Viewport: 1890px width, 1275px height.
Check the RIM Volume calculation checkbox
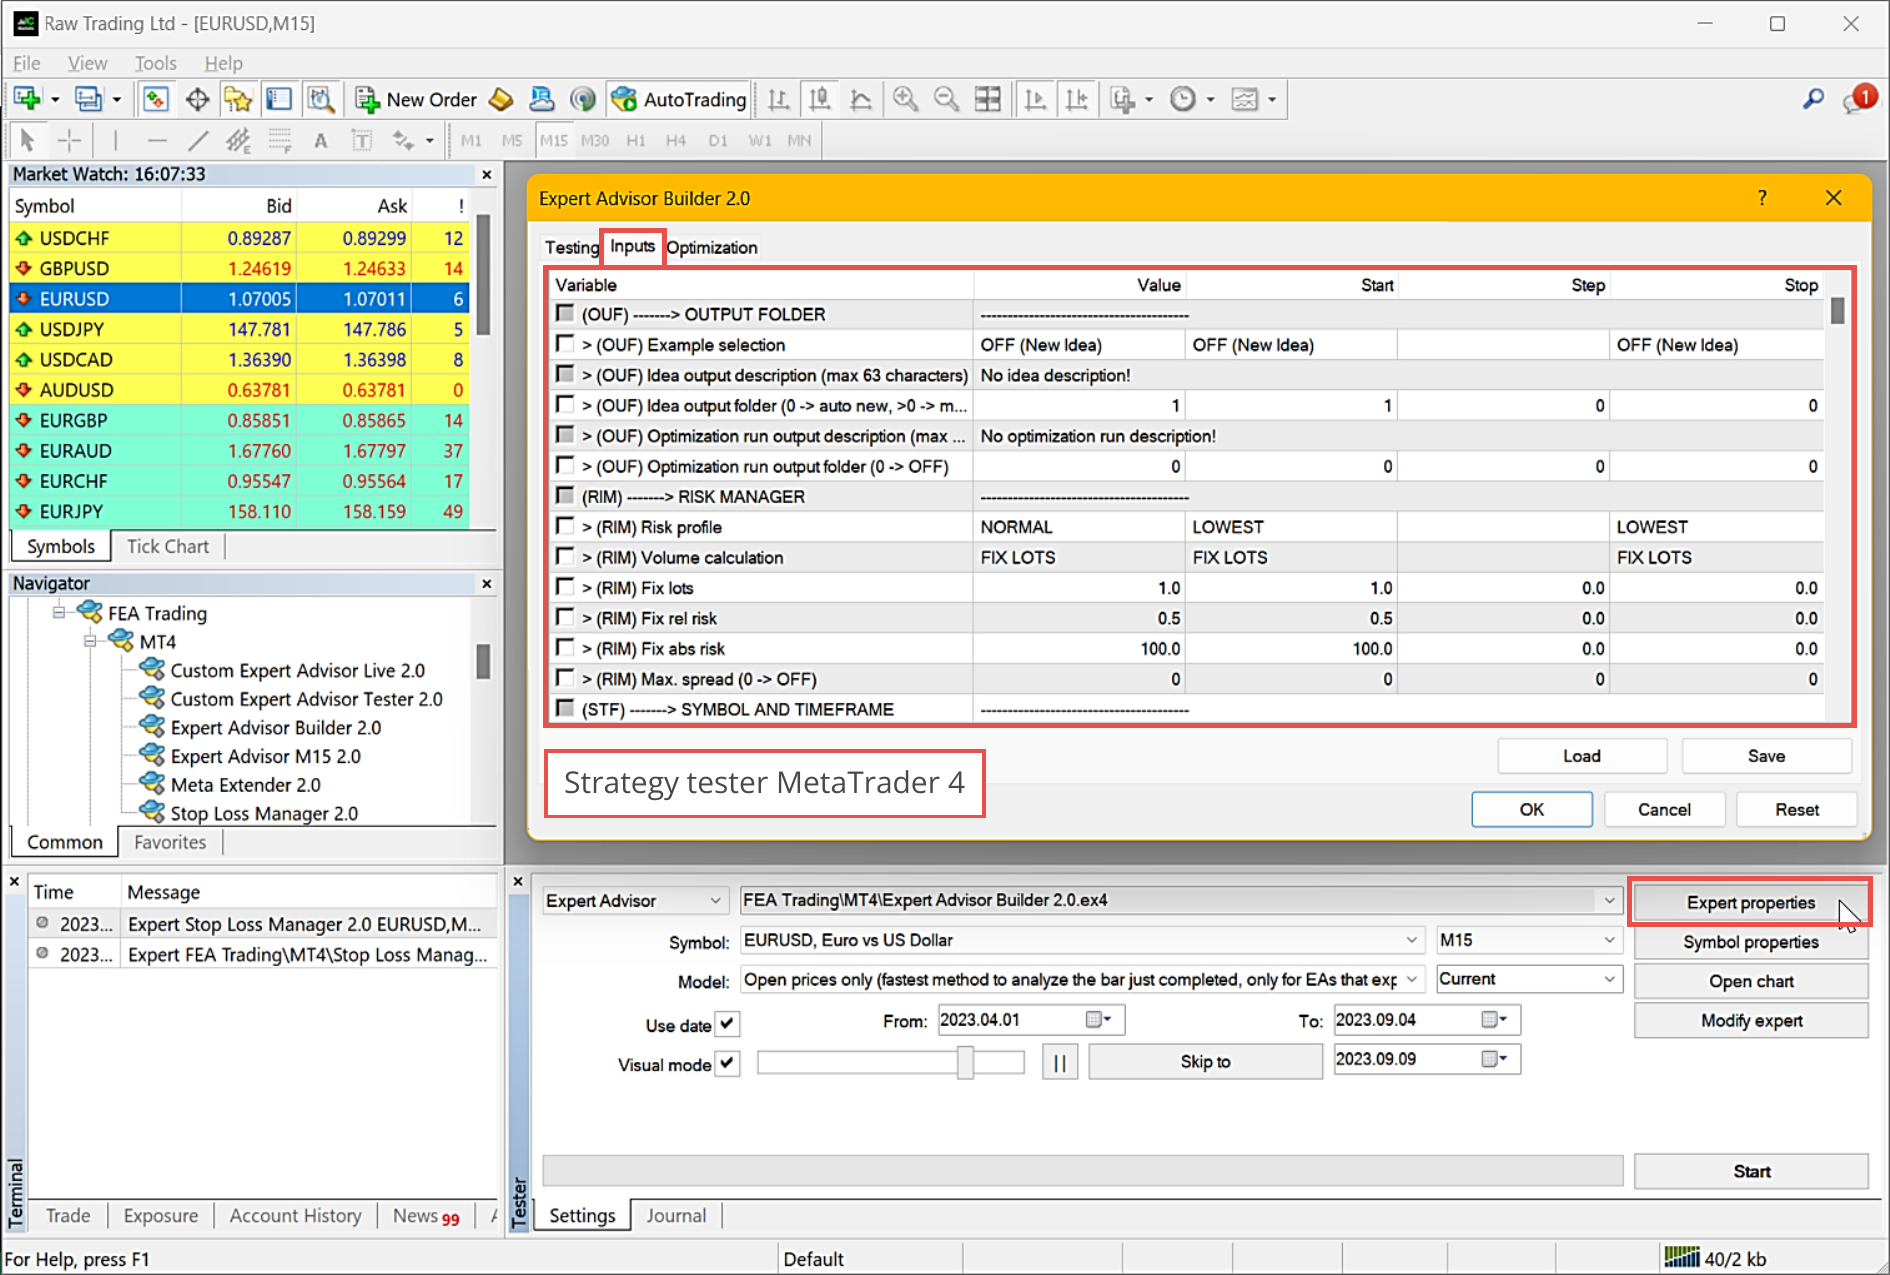tap(565, 556)
